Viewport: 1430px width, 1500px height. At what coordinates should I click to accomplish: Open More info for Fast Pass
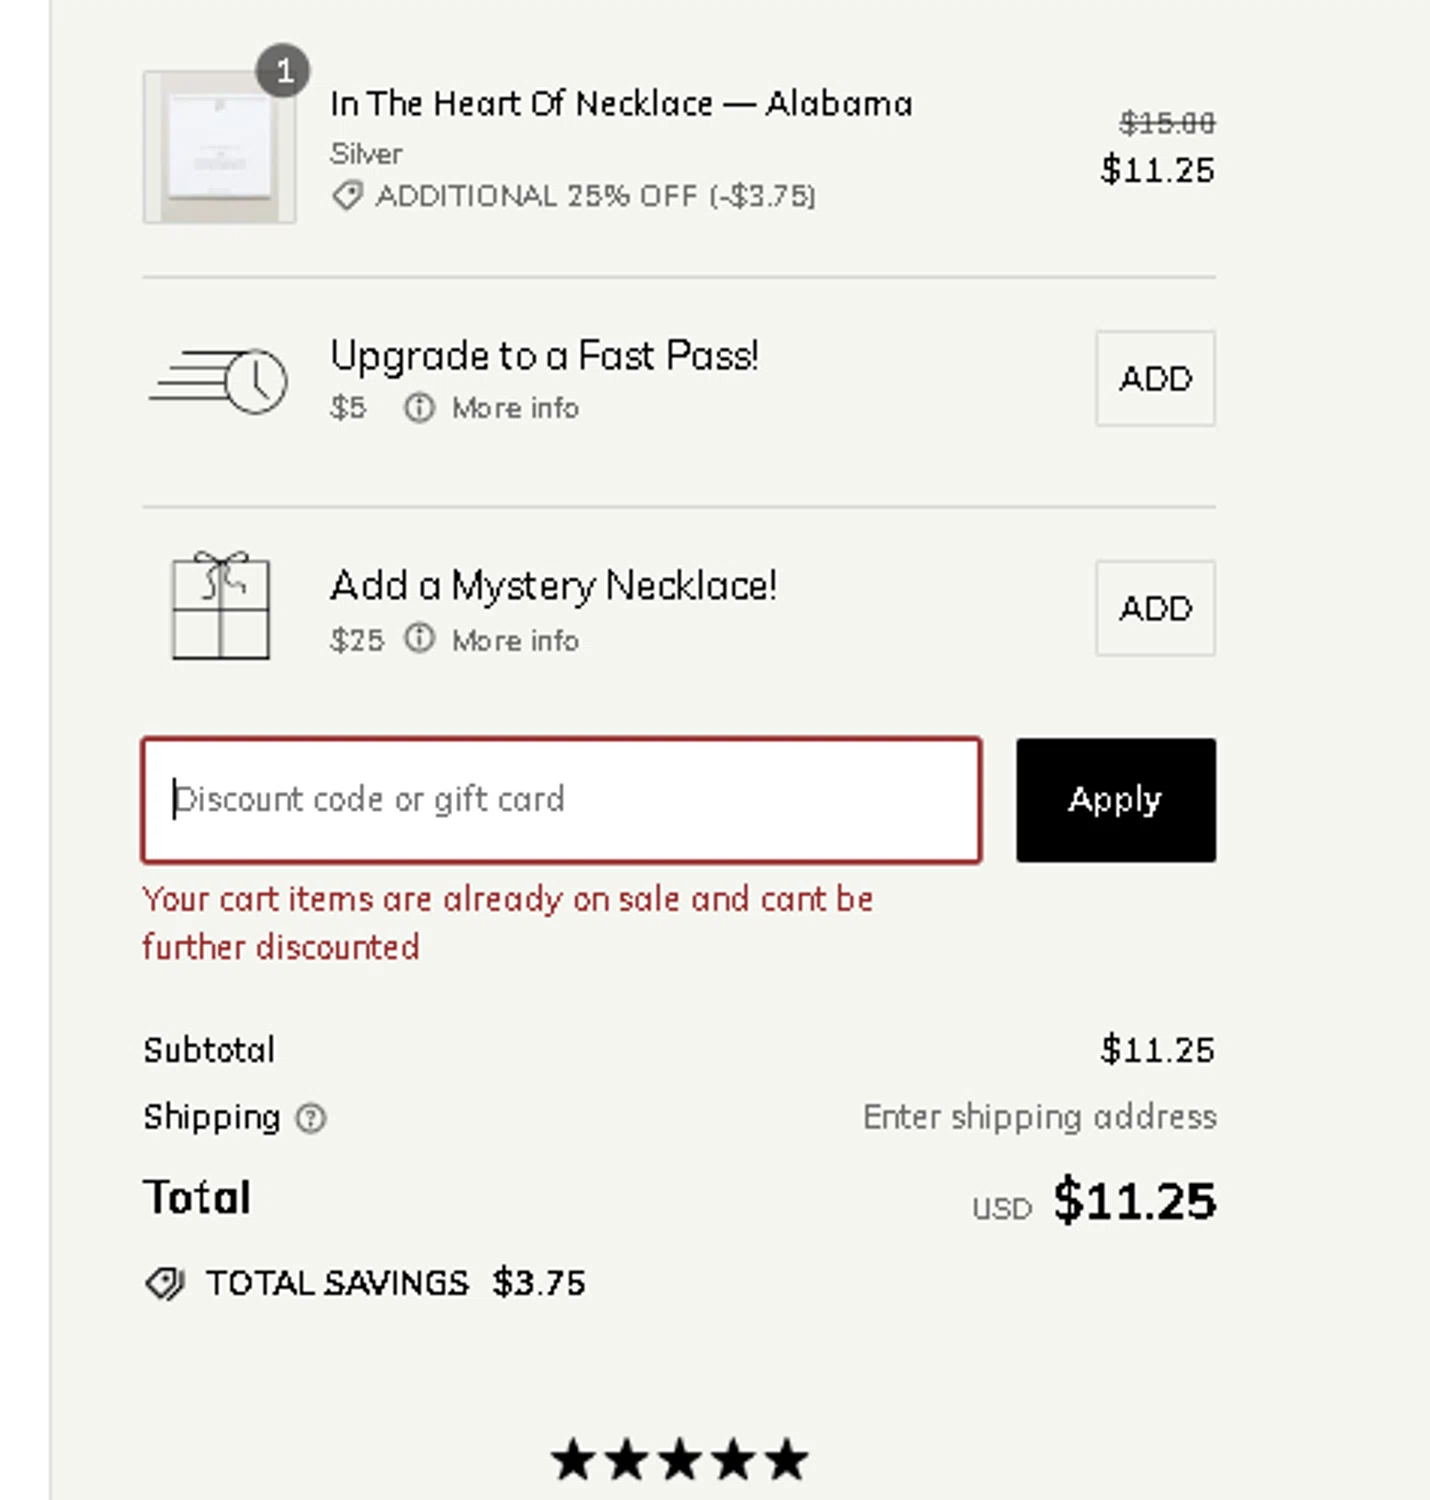[515, 408]
